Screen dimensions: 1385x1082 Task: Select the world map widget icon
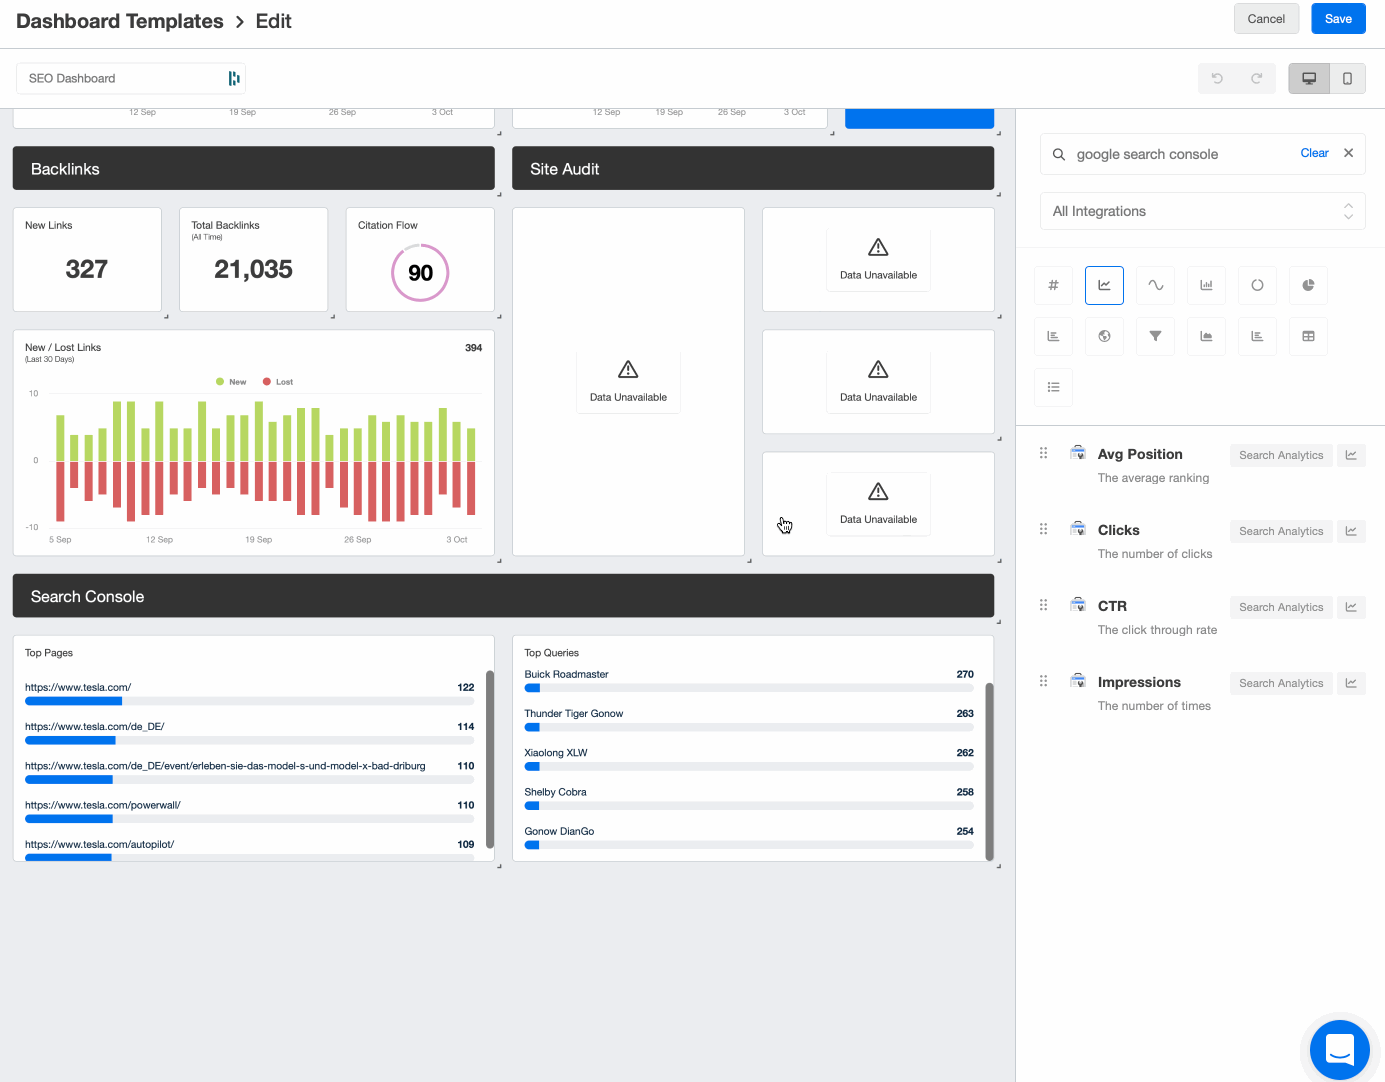click(x=1104, y=336)
